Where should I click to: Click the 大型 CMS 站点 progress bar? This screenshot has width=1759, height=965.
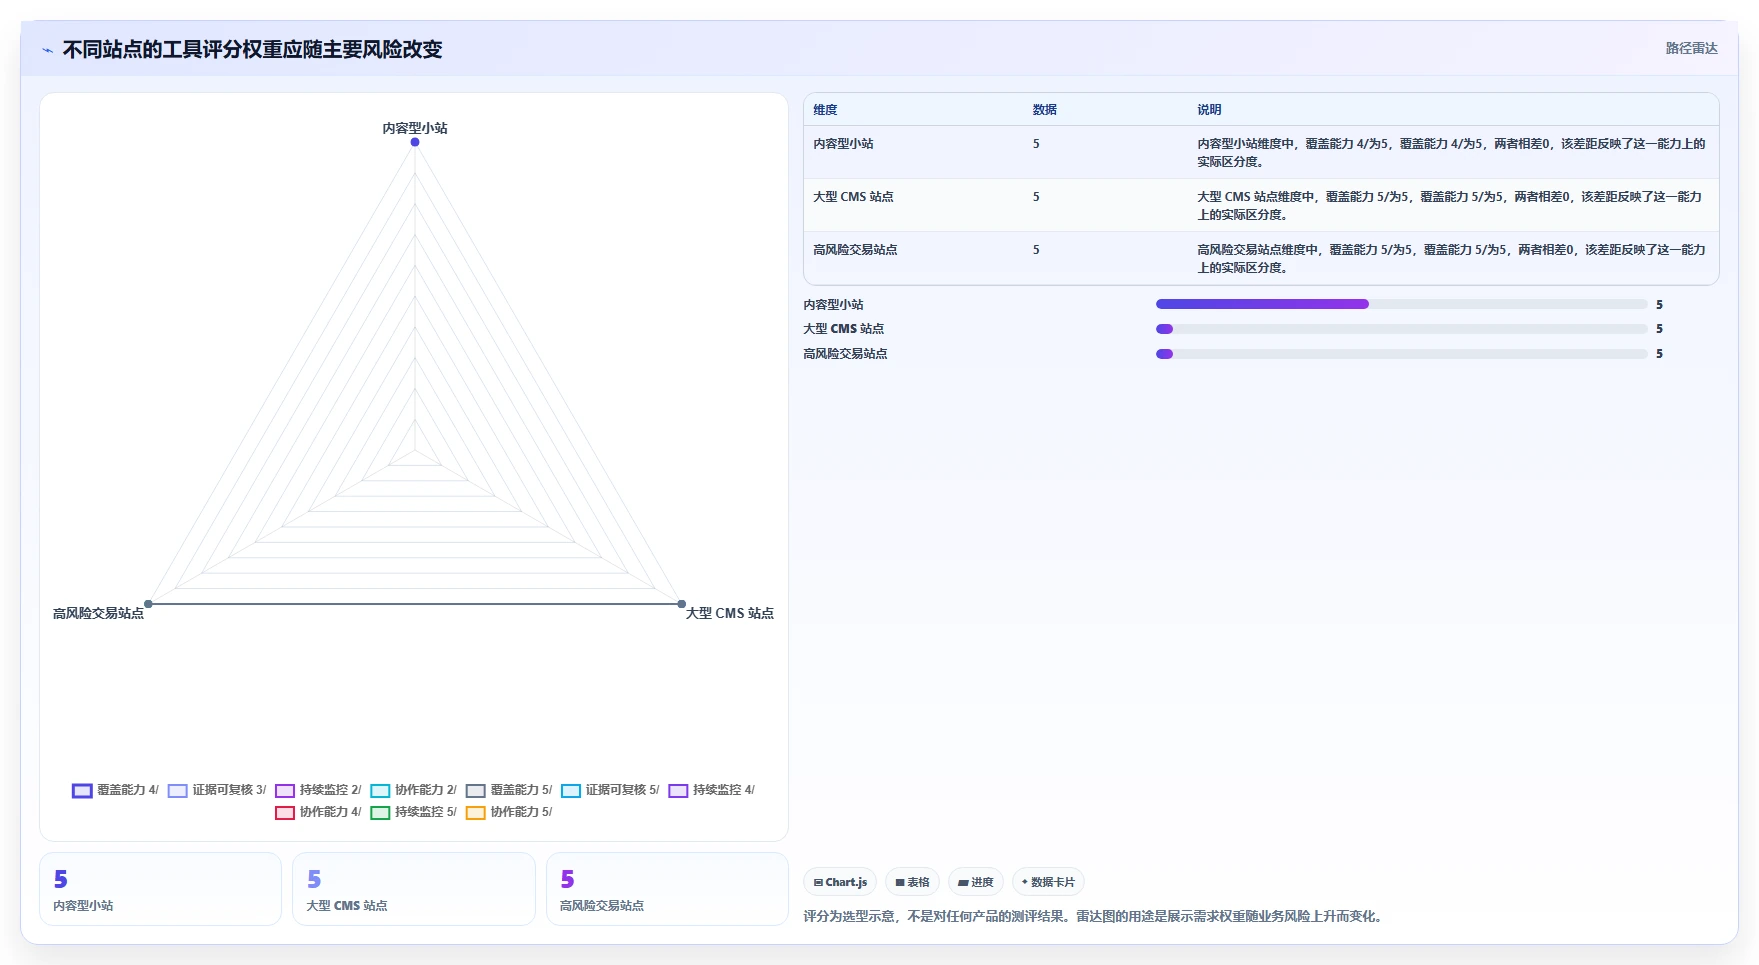(1401, 329)
